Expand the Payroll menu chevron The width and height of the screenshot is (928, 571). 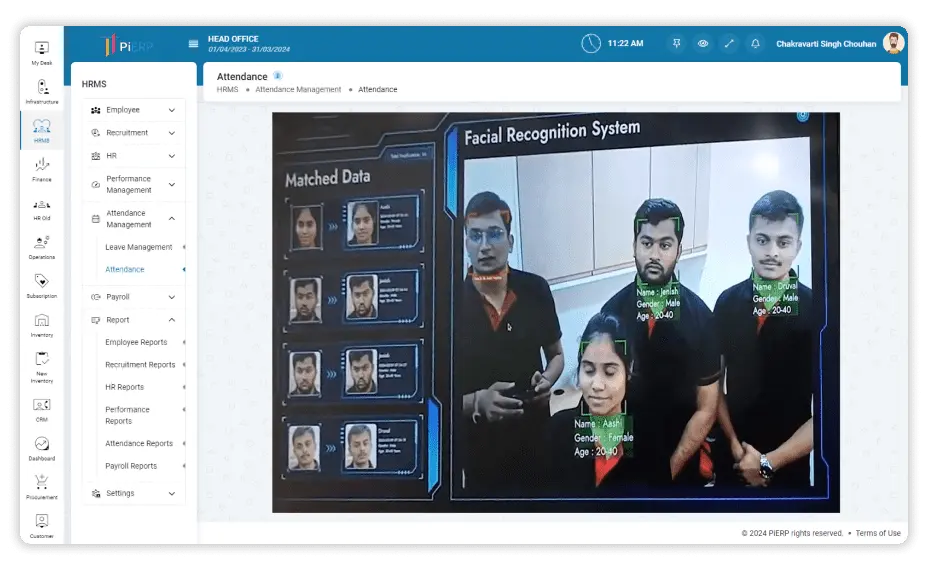pyautogui.click(x=172, y=297)
